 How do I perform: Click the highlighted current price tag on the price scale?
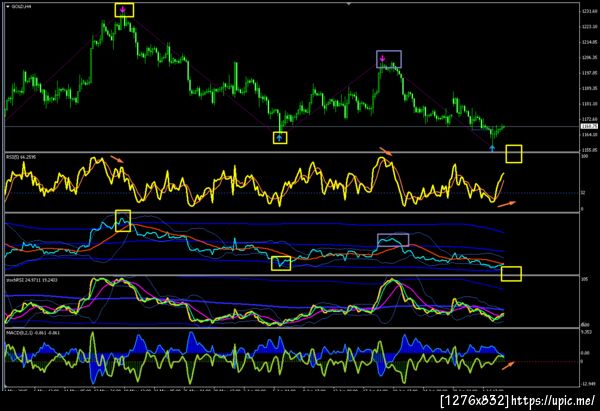tap(589, 126)
